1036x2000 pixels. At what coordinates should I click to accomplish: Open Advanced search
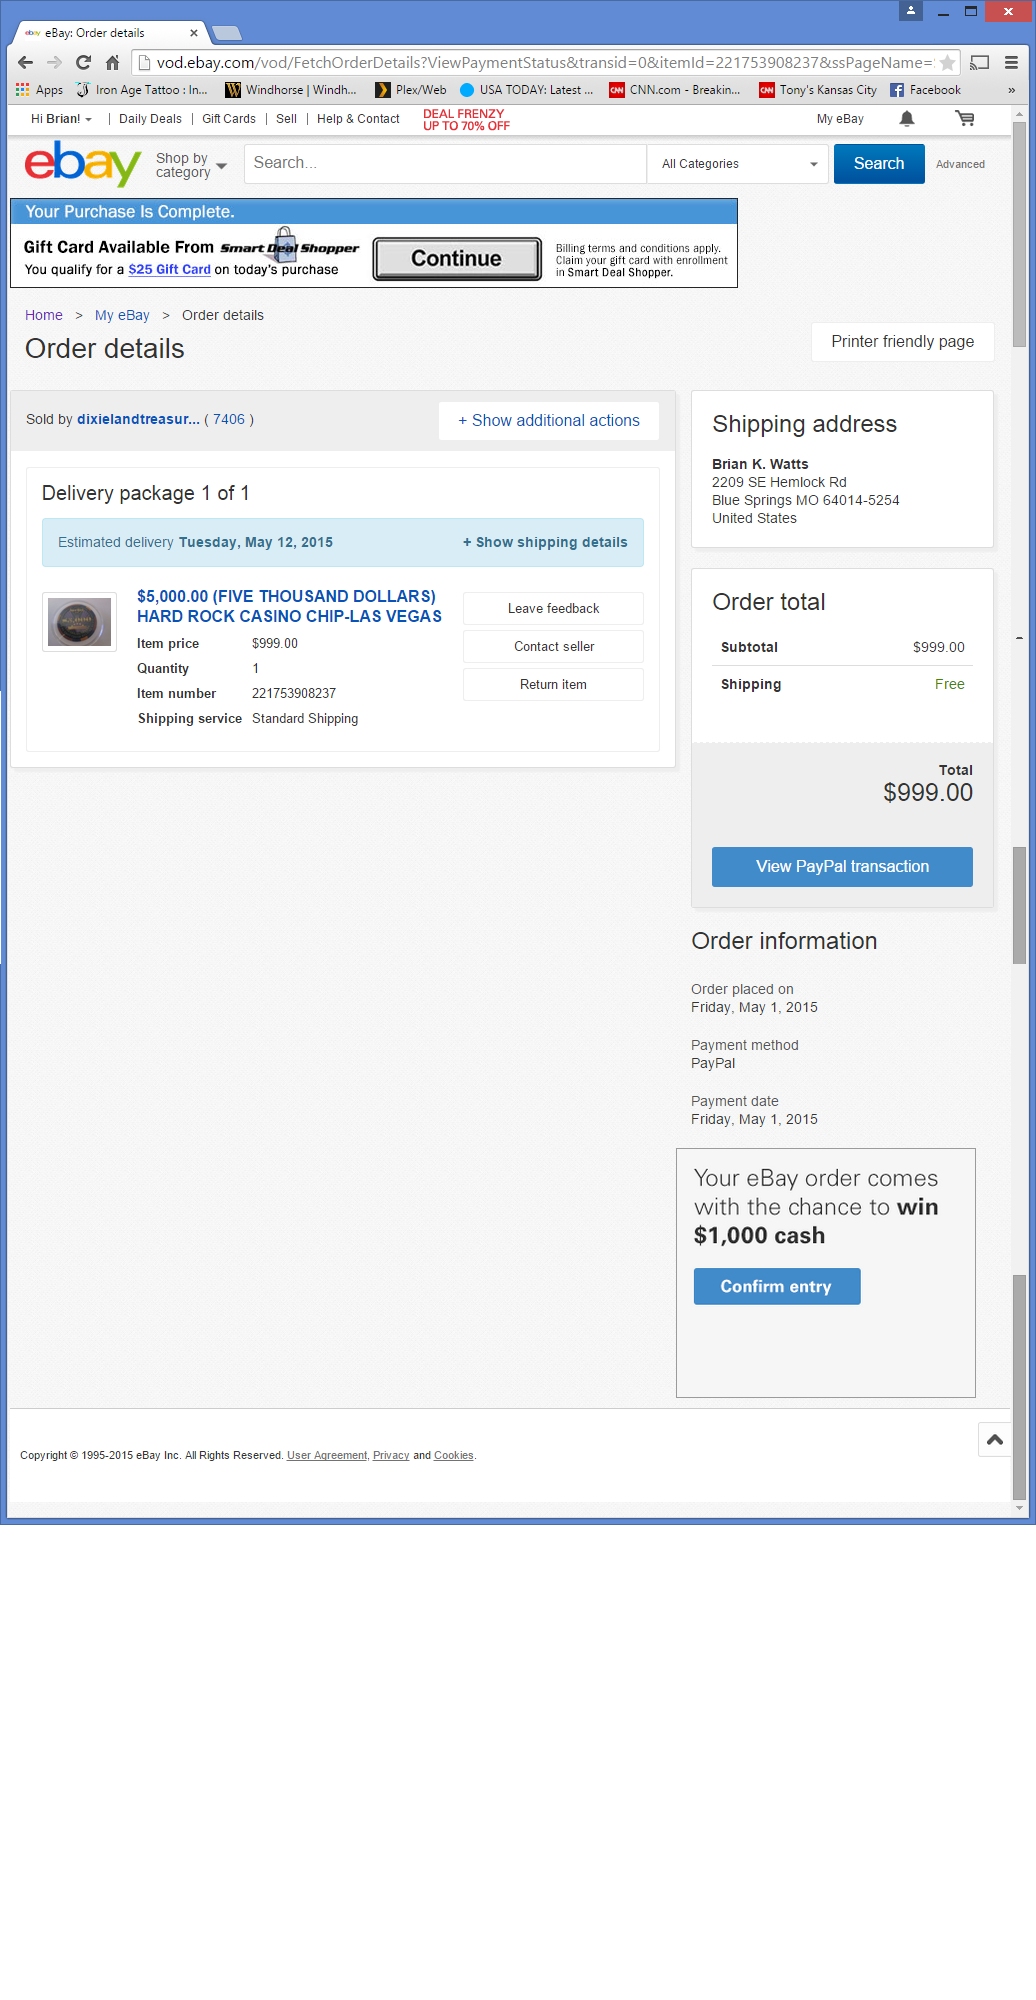click(x=960, y=164)
